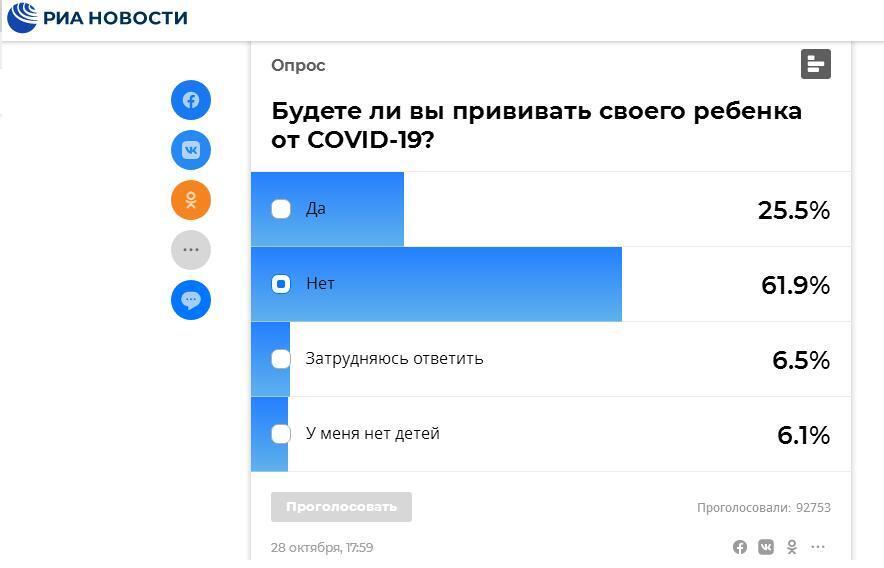
Task: Click the small Facebook icon below poll
Action: coord(740,547)
